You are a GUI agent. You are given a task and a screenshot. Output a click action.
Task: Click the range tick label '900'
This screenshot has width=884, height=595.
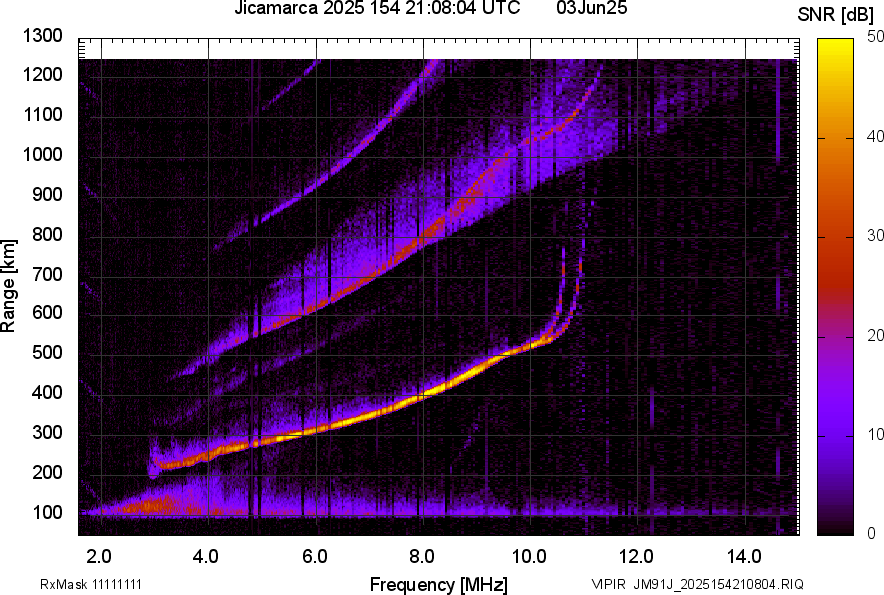tap(47, 194)
